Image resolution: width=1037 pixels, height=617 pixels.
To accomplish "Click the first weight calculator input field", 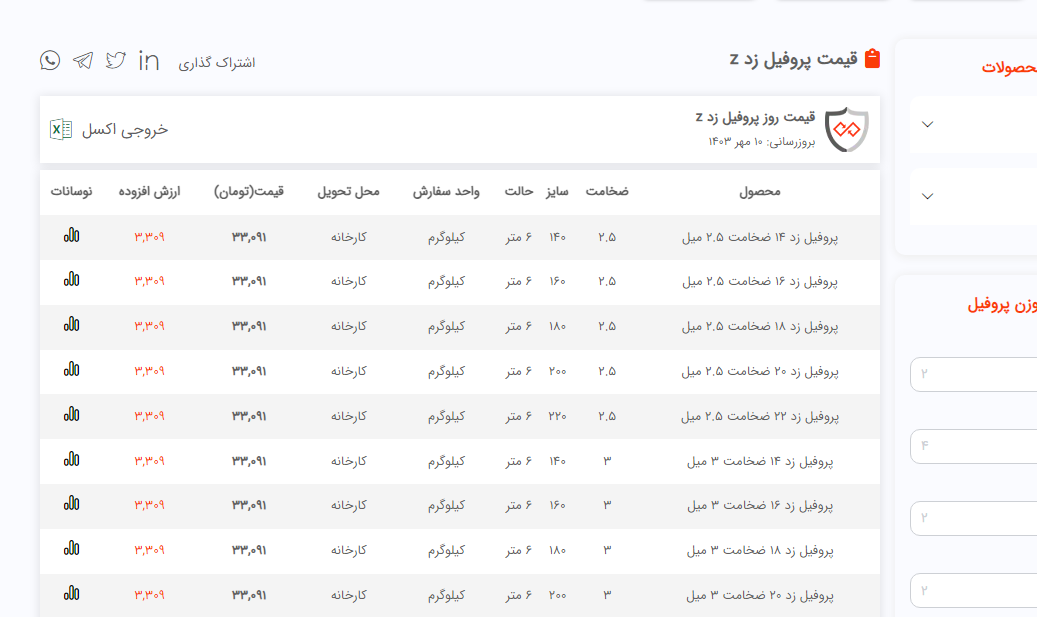I will tap(972, 374).
